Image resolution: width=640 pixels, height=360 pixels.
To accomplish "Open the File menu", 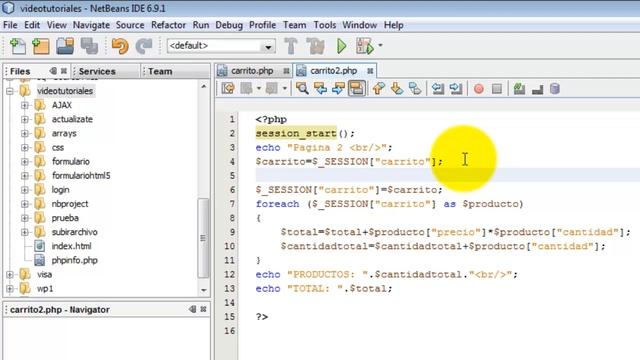I will pyautogui.click(x=10, y=25).
